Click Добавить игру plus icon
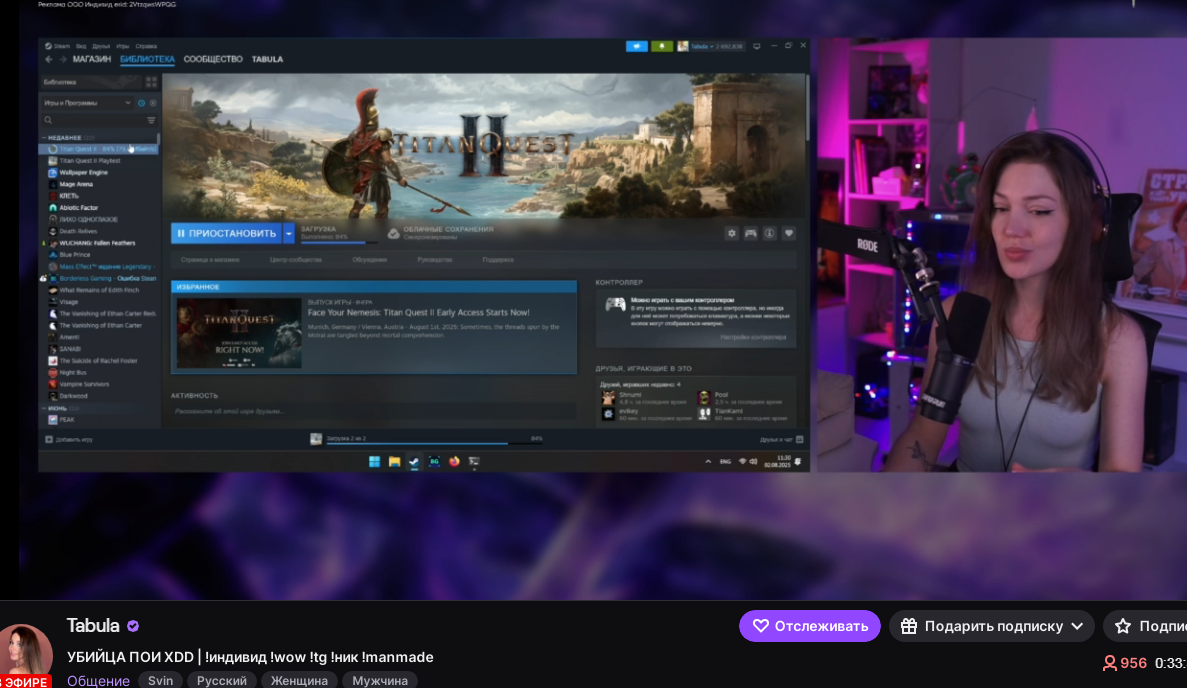Image resolution: width=1187 pixels, height=688 pixels. coord(48,439)
